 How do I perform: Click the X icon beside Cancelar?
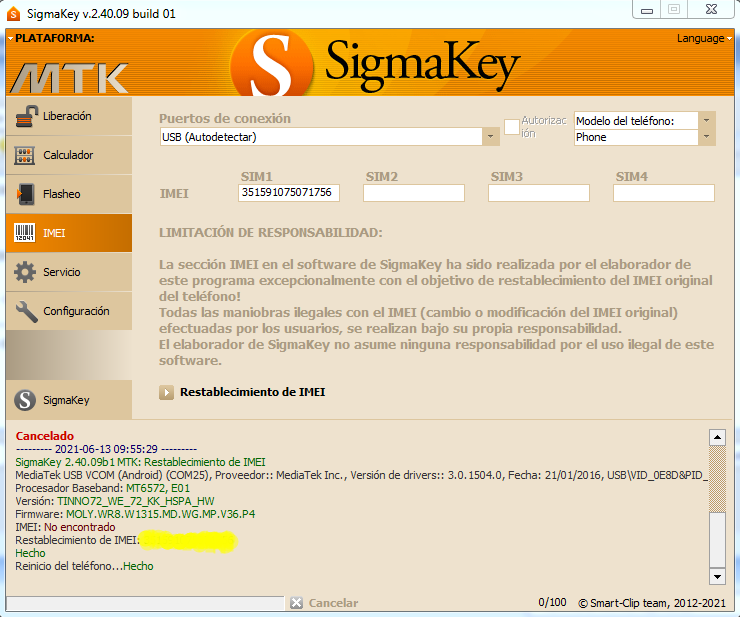tap(296, 603)
